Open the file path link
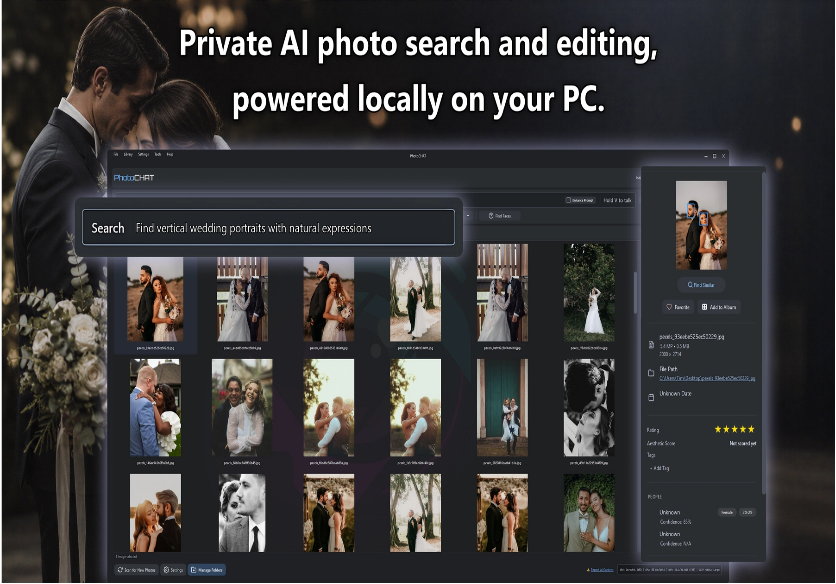 (x=707, y=379)
